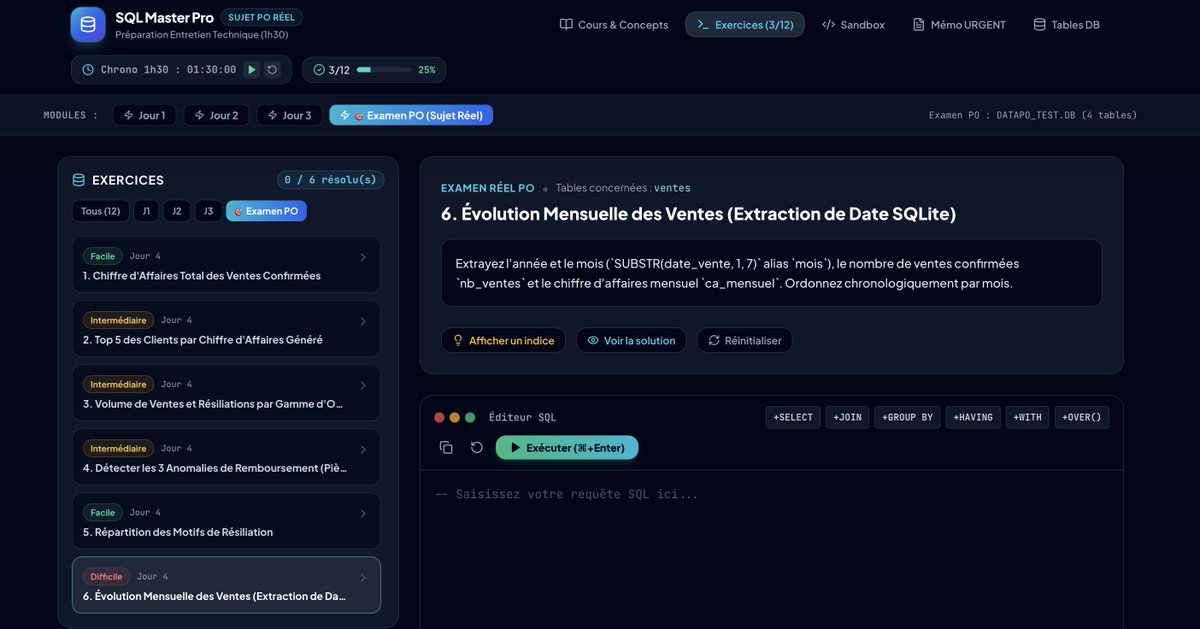Open exercise 1 Chiffre d'Affaires Total
Viewport: 1200px width, 629px height.
[226, 265]
